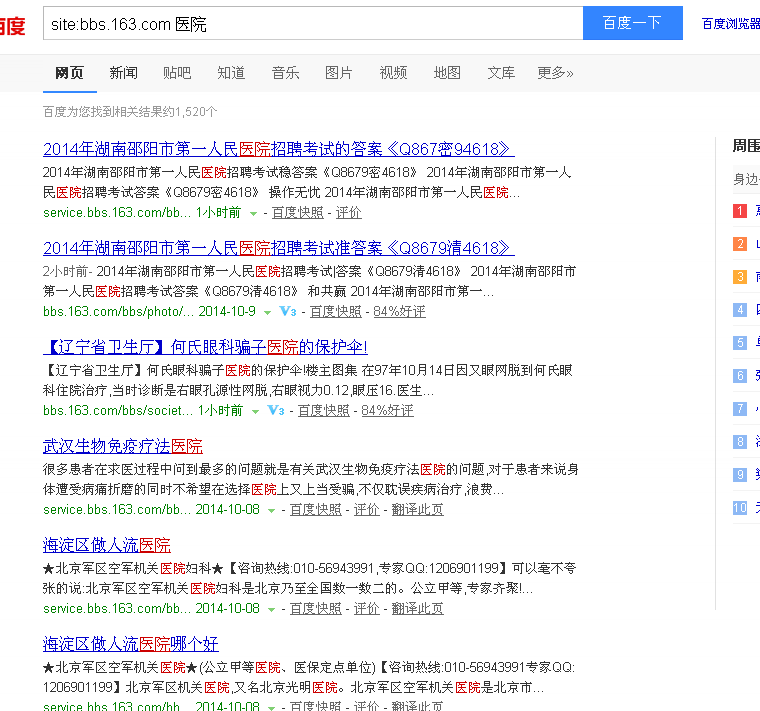Expand dropdown arrow under 海淀区做人流医院 result
The image size is (760, 711).
[271, 609]
